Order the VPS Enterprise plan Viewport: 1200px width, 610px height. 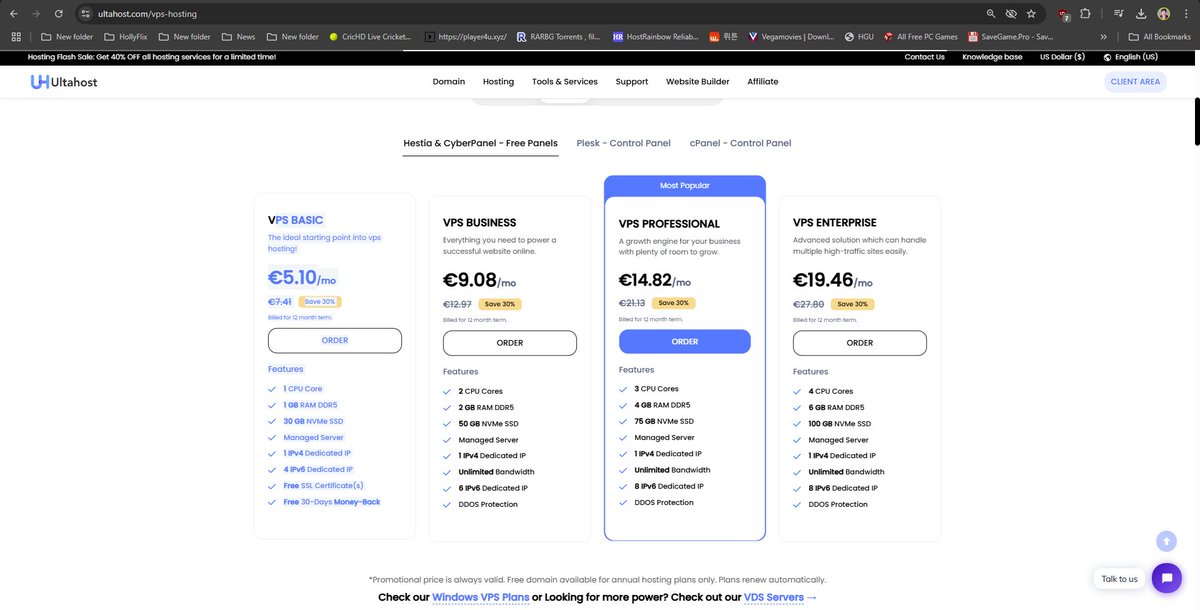[860, 343]
